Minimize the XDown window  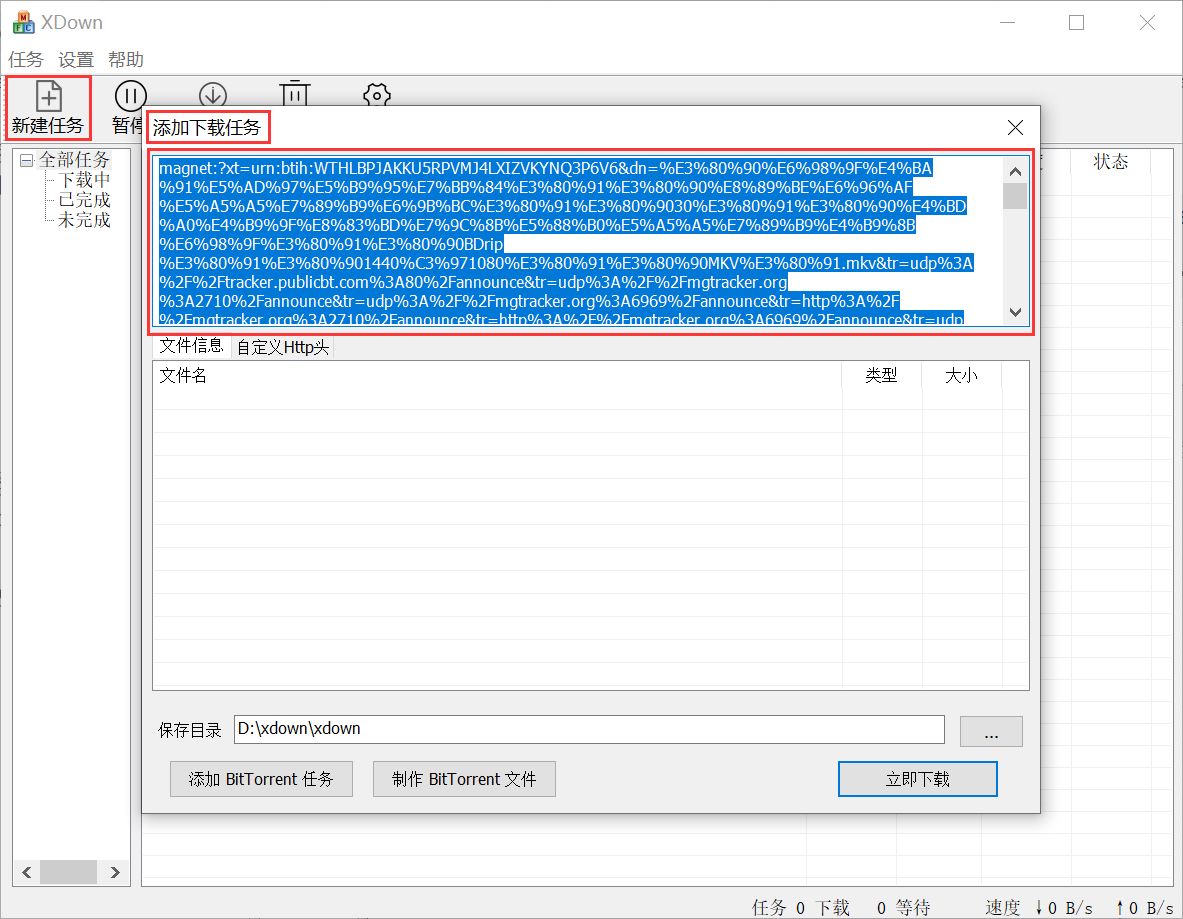[1007, 23]
